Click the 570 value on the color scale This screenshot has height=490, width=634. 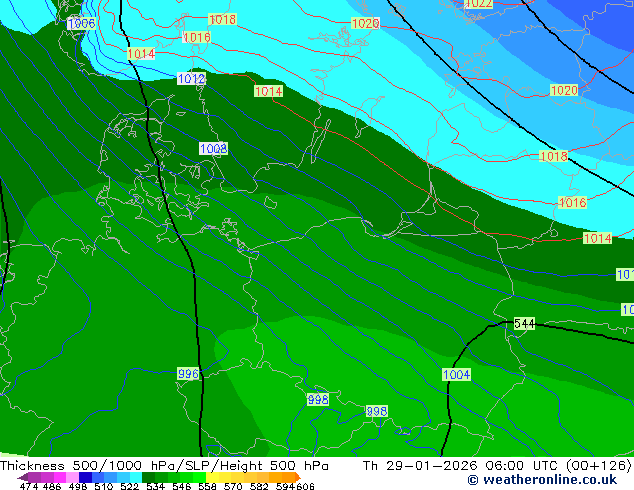click(x=233, y=486)
